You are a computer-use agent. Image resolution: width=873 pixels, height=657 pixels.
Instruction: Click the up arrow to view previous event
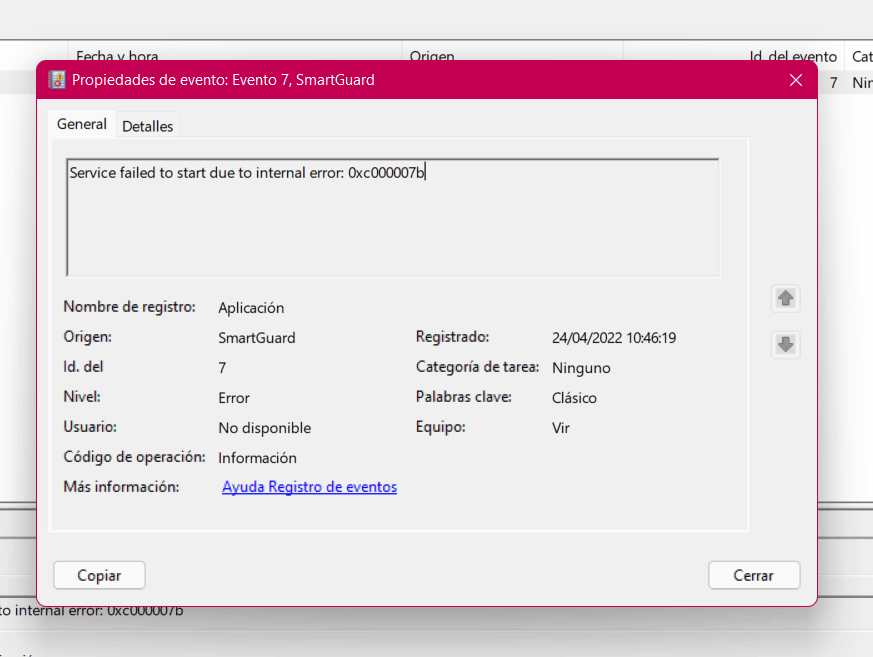[x=786, y=298]
